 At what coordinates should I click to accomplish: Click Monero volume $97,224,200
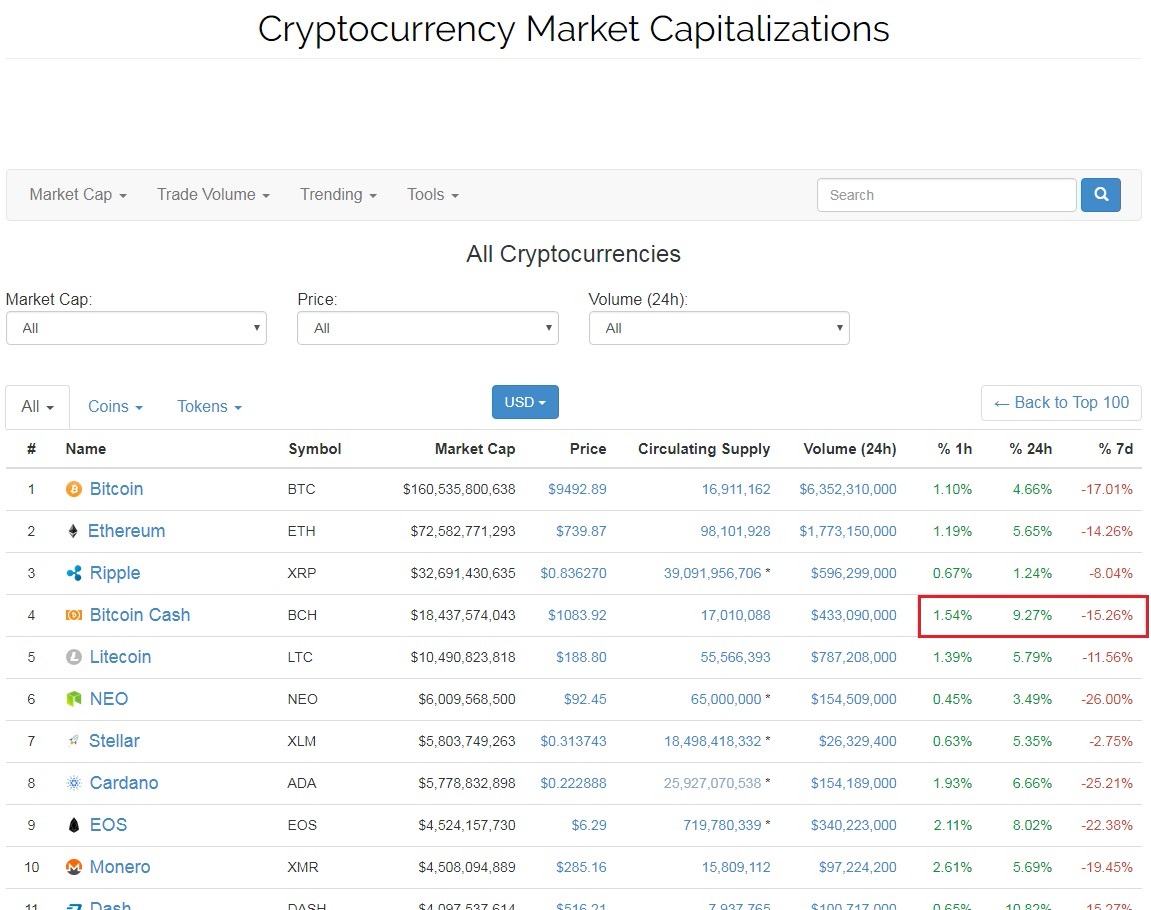click(x=857, y=867)
